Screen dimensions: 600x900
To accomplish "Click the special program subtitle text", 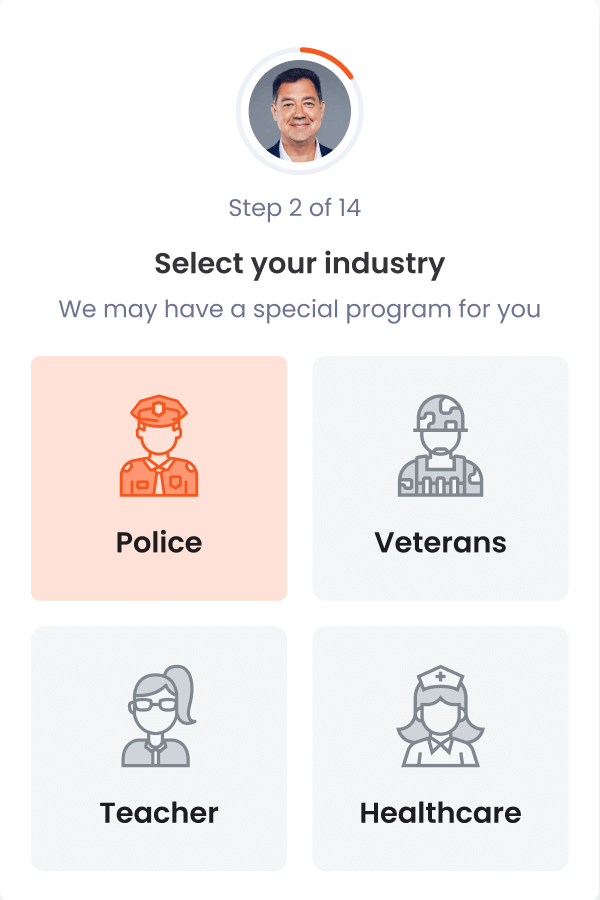I will [x=299, y=310].
